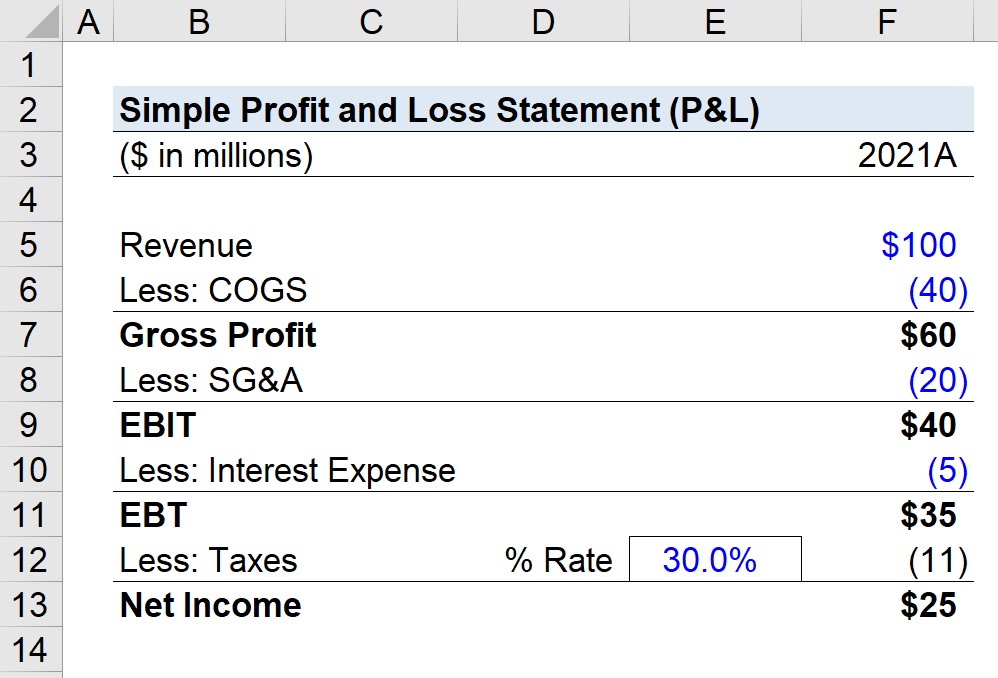Image resolution: width=998 pixels, height=678 pixels.
Task: Click the (20) SG&A value cell
Action: [x=937, y=381]
